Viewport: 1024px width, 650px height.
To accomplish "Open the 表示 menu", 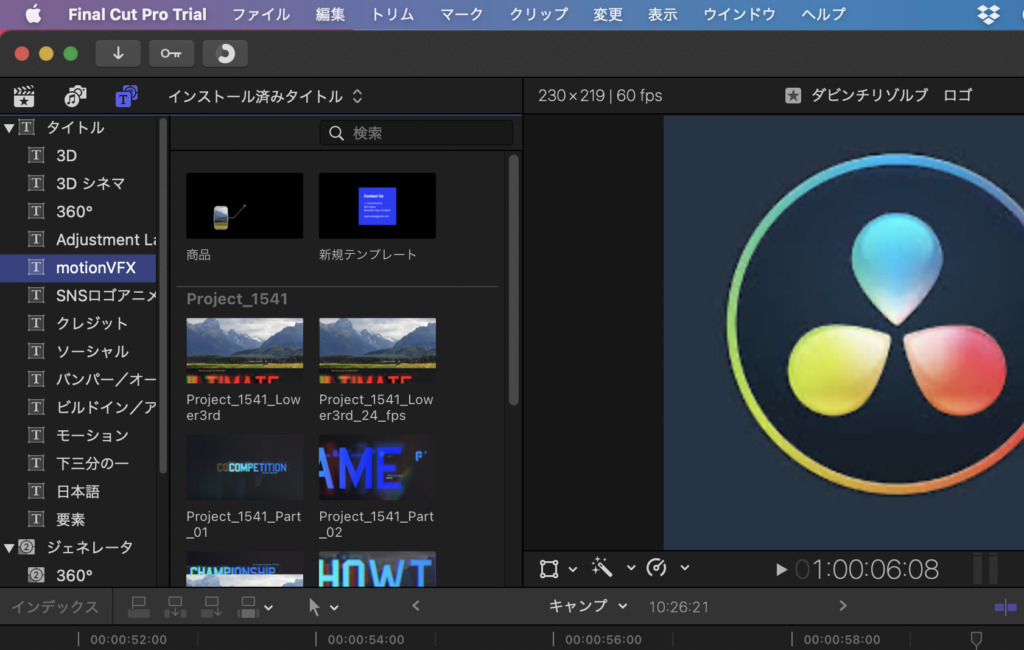I will [662, 14].
